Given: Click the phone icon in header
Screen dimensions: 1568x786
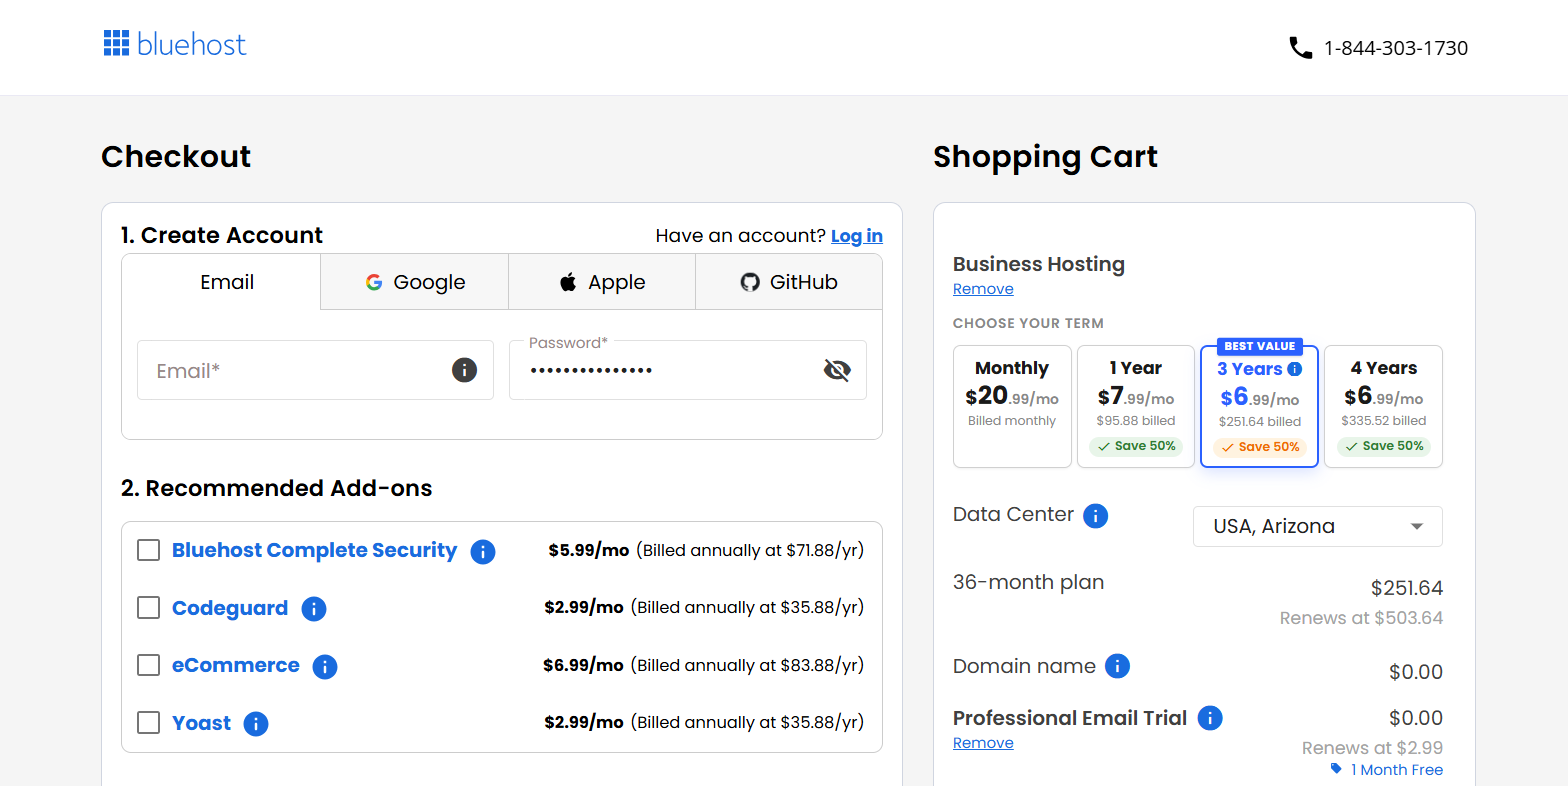Looking at the screenshot, I should coord(1300,48).
